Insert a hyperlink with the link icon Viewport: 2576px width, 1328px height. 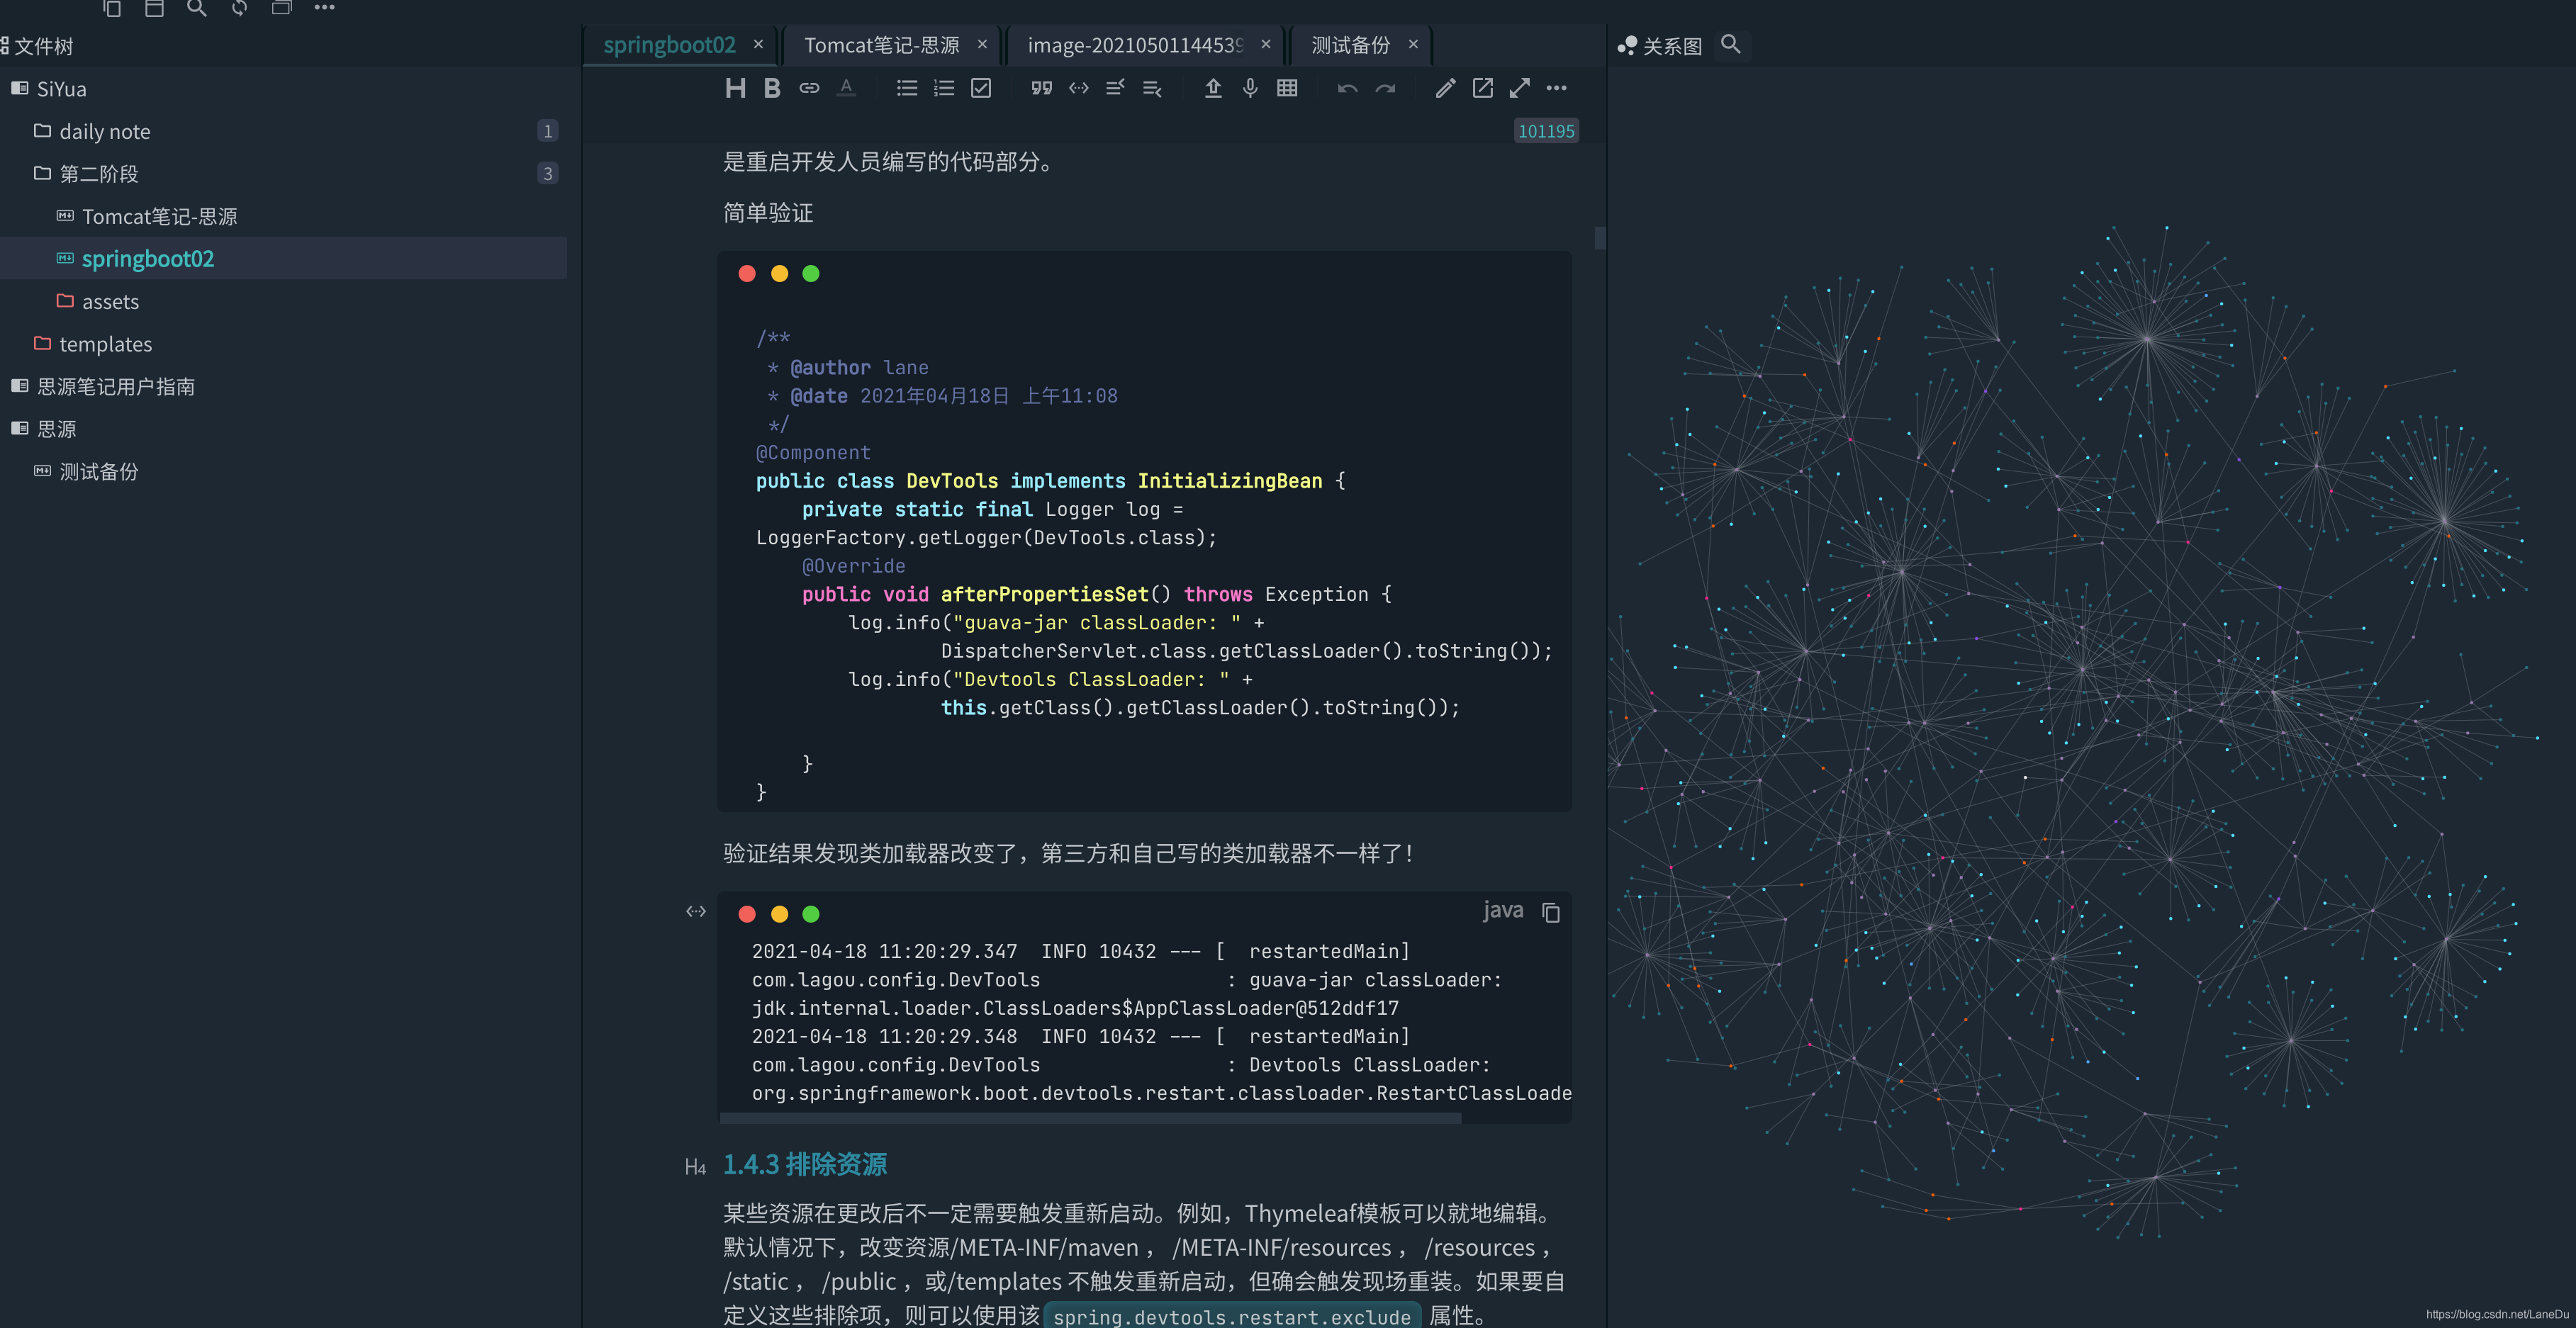[809, 88]
